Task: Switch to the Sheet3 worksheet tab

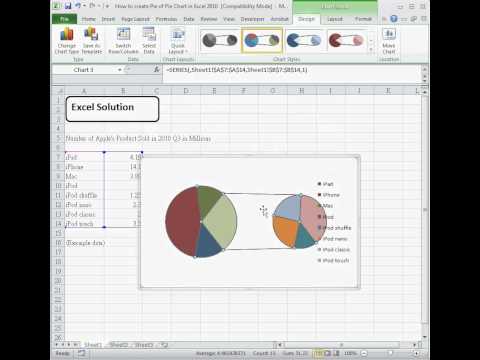Action: click(144, 345)
